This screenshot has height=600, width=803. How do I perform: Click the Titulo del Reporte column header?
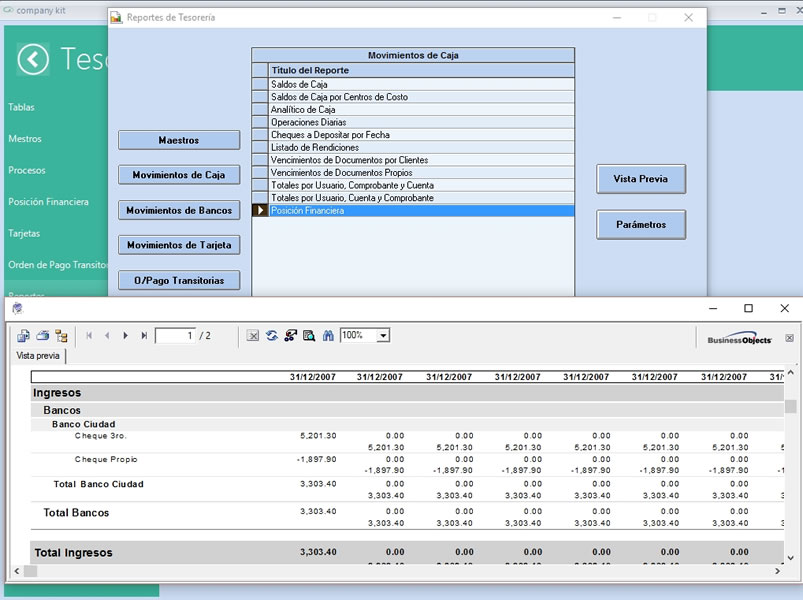click(x=422, y=70)
